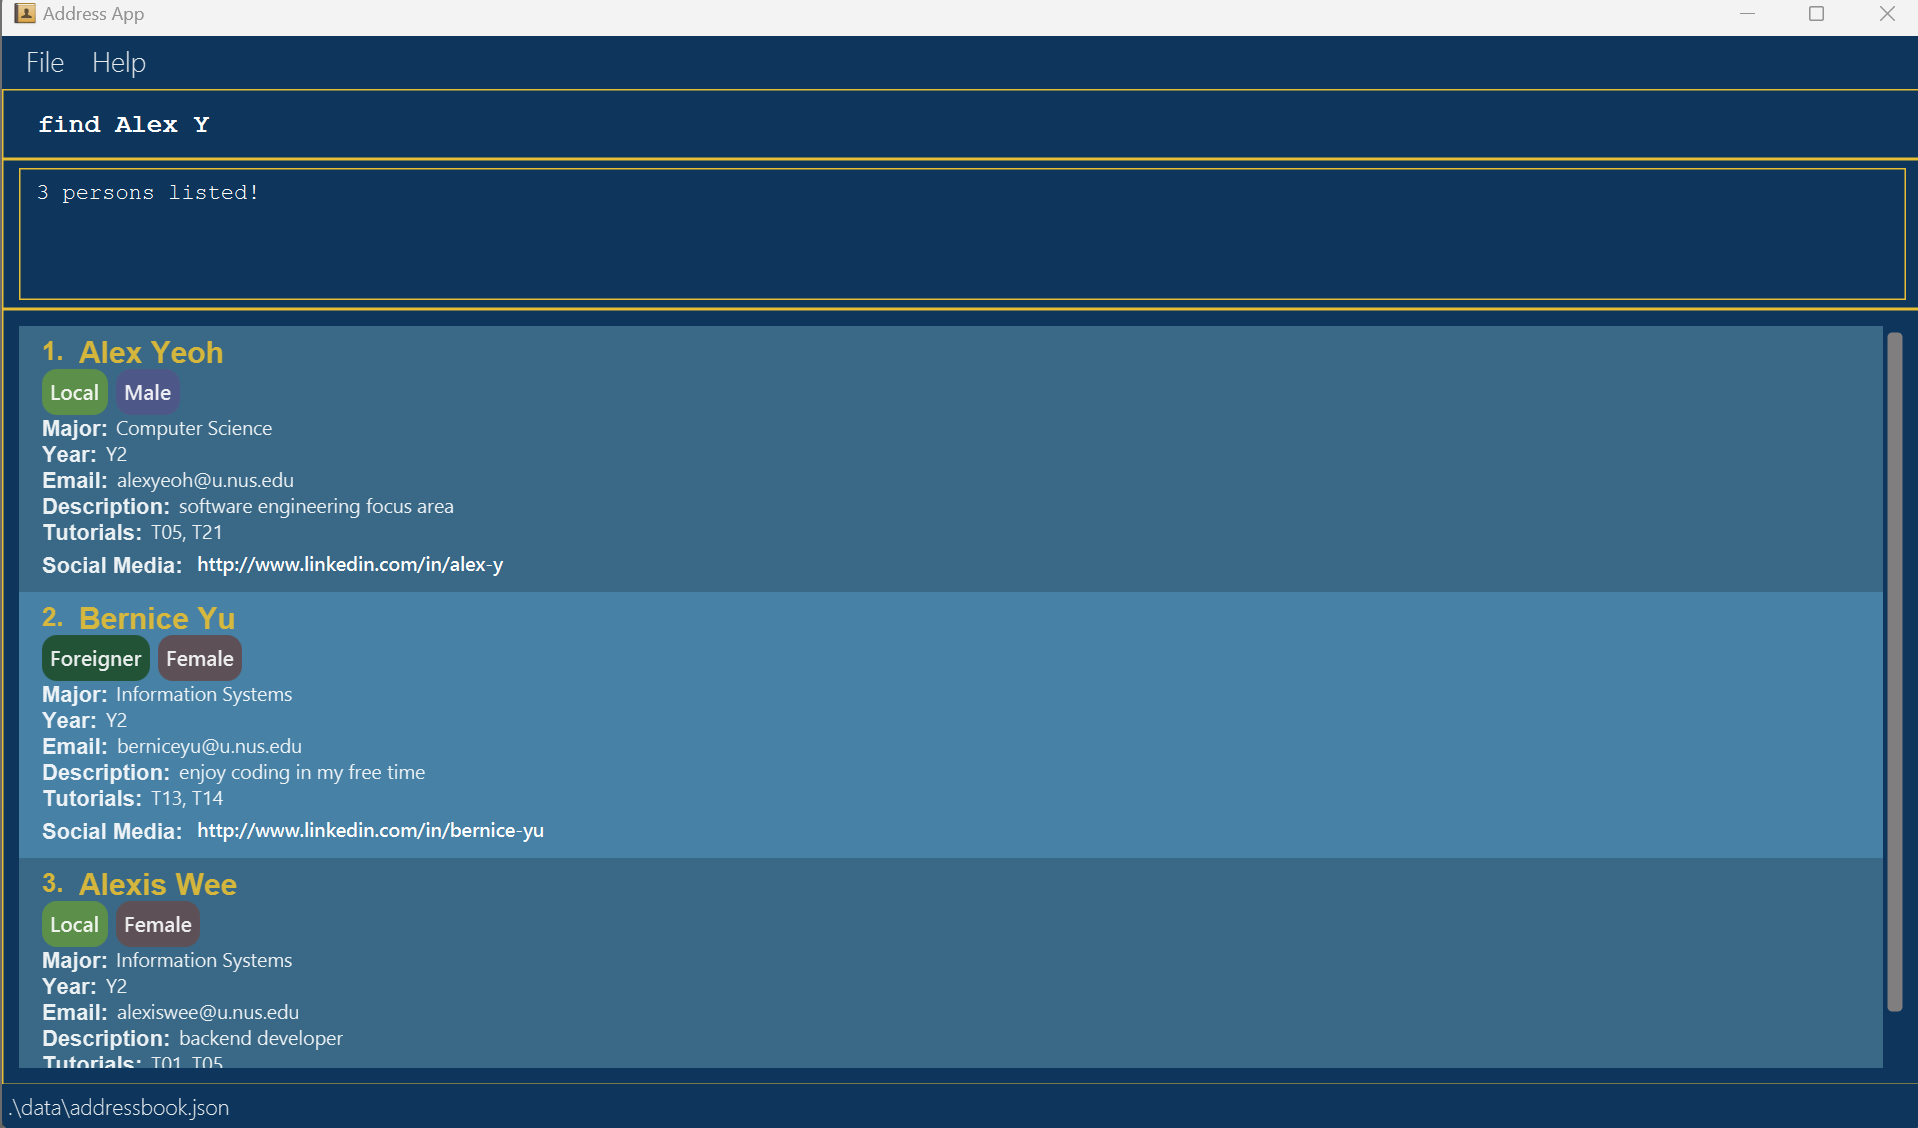Select Bernice Yu's contact name

(x=157, y=619)
